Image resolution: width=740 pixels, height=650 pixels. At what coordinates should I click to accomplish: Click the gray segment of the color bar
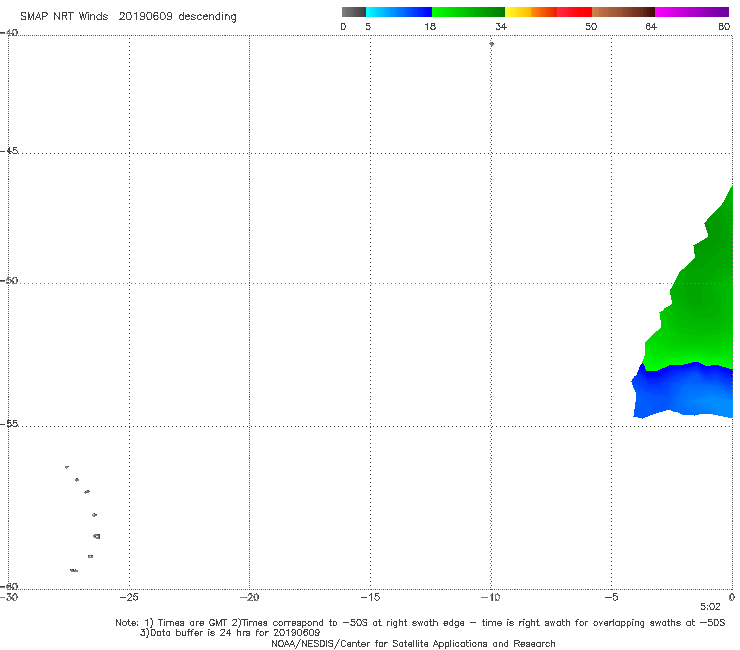354,12
